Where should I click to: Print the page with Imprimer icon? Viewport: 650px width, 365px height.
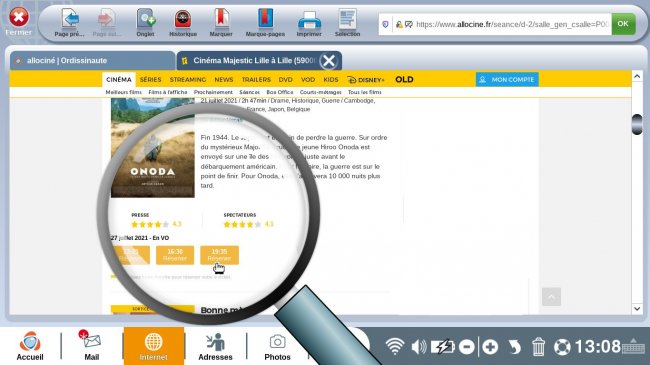[x=309, y=20]
